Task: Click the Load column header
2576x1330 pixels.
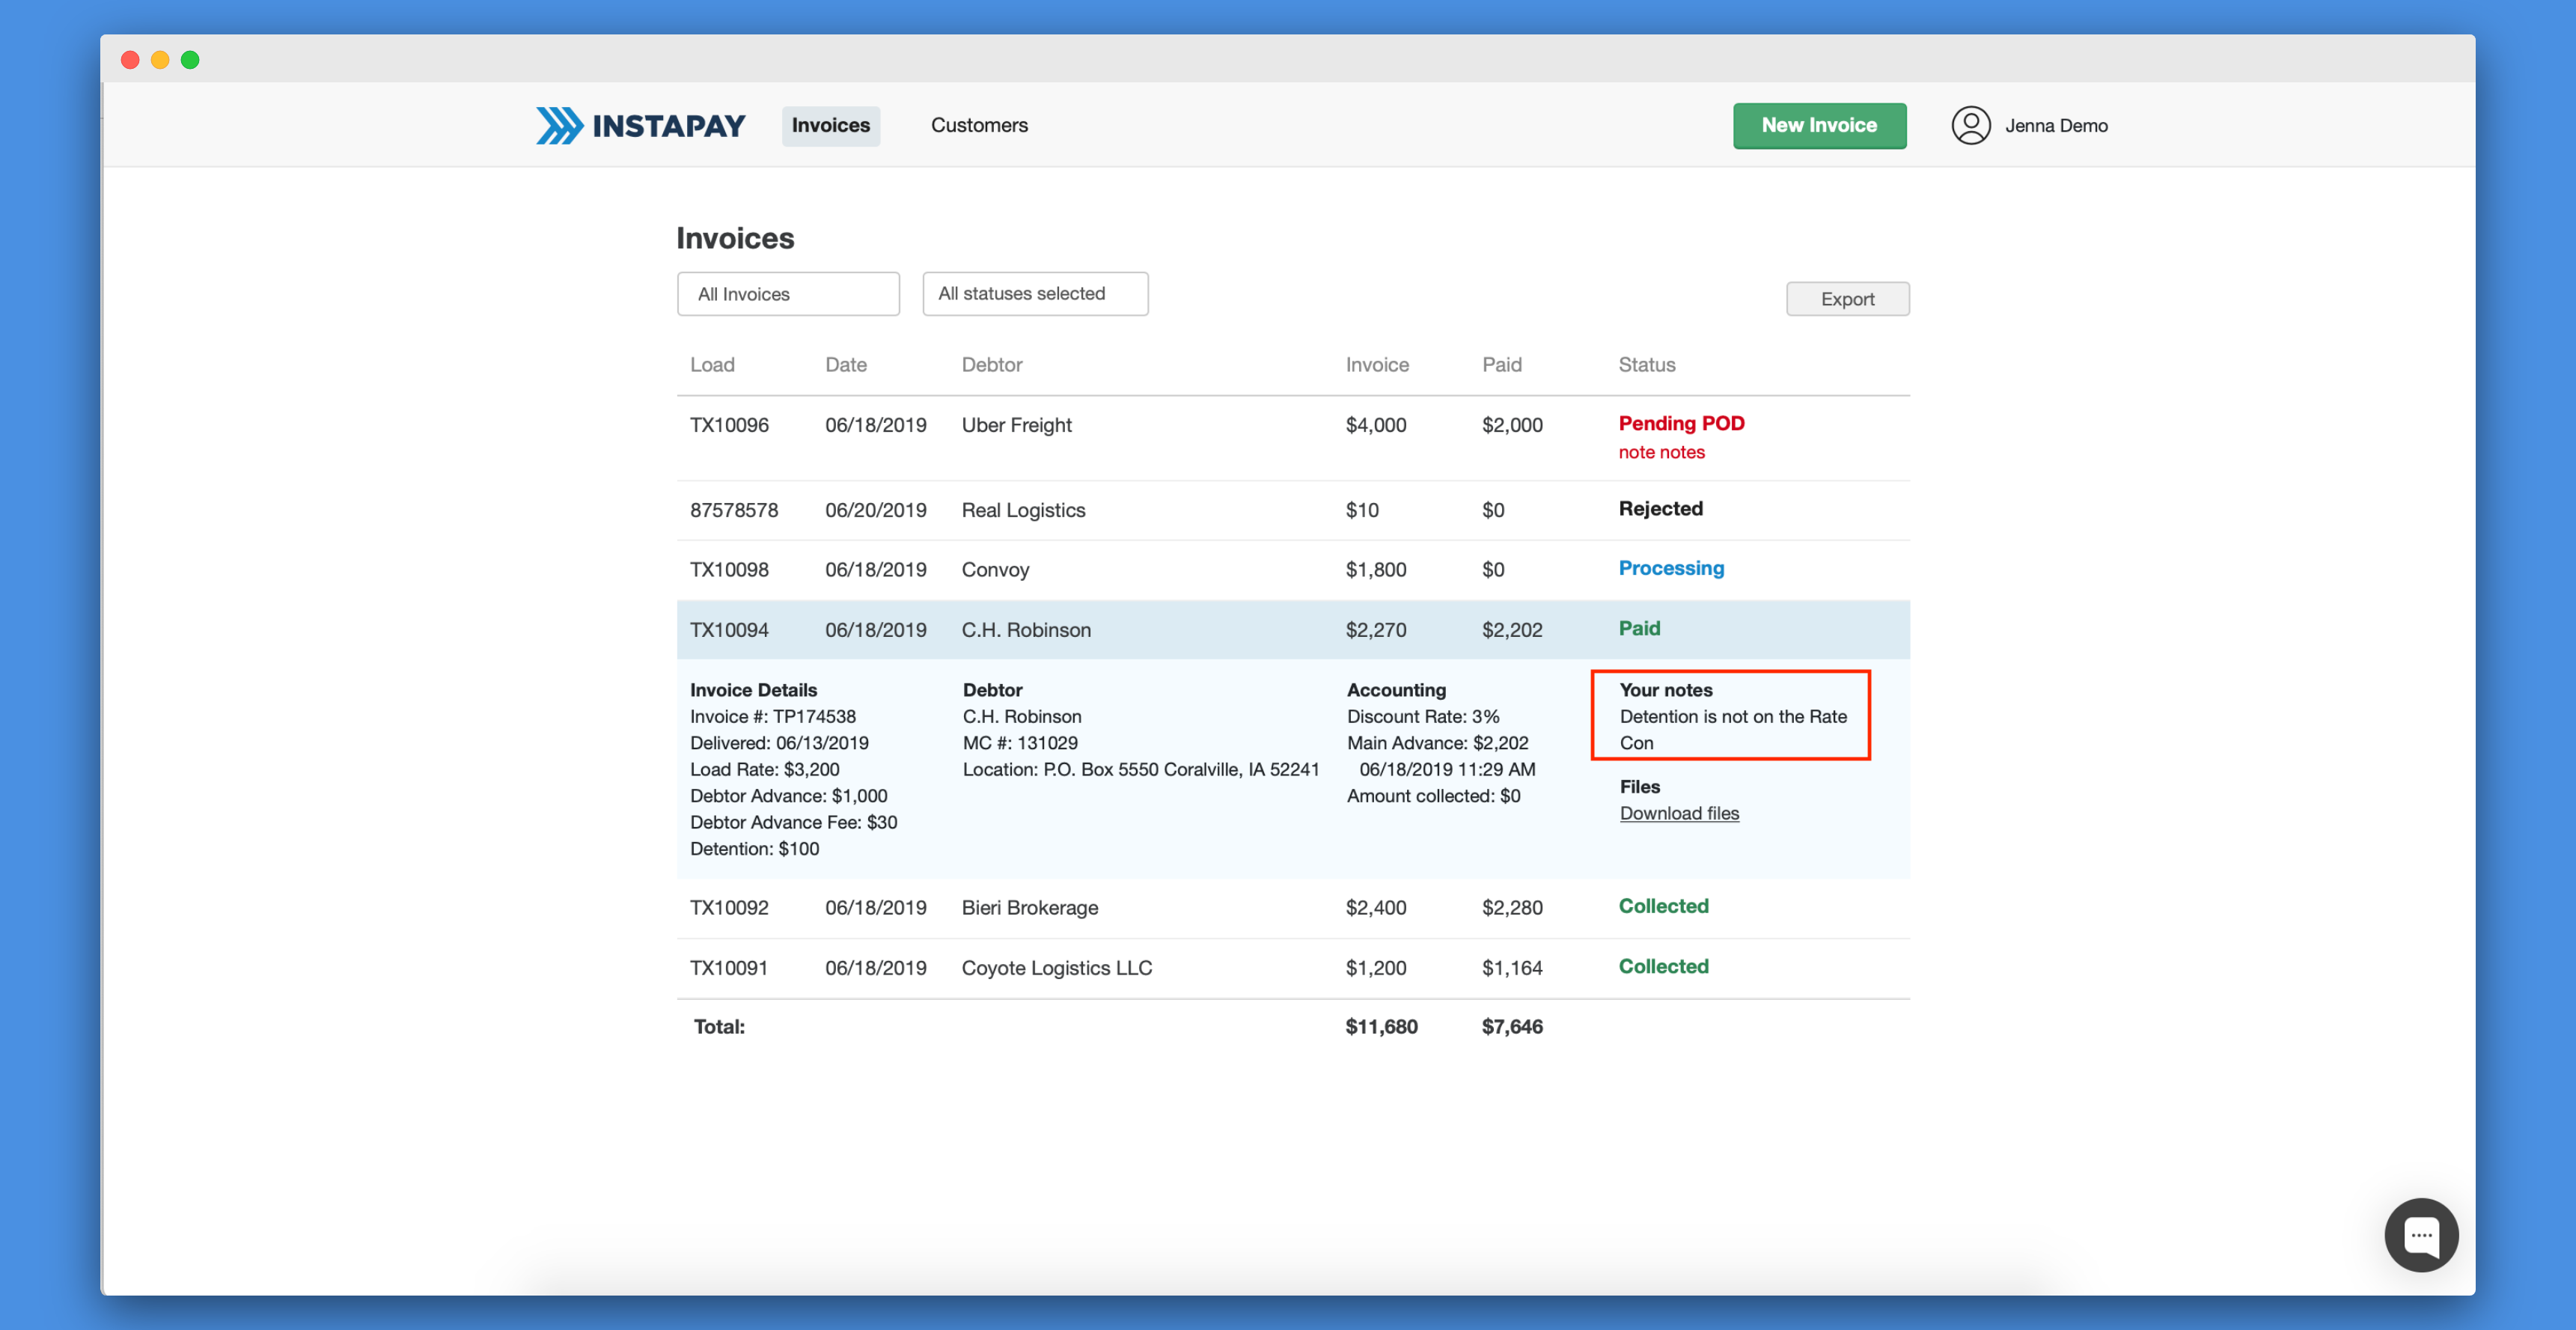Action: point(712,365)
